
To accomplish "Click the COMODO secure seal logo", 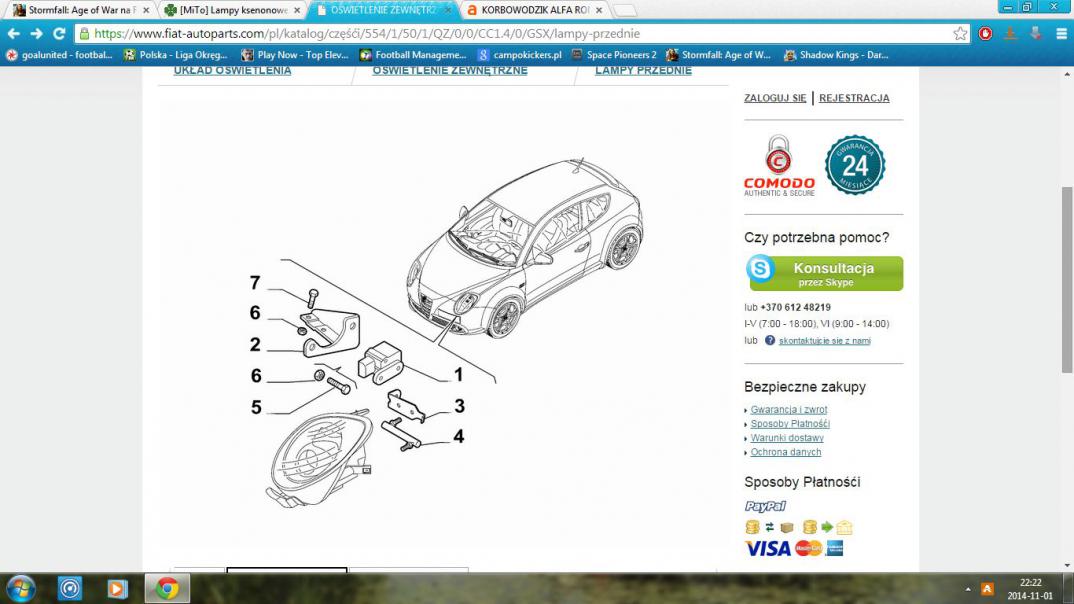I will coord(779,166).
